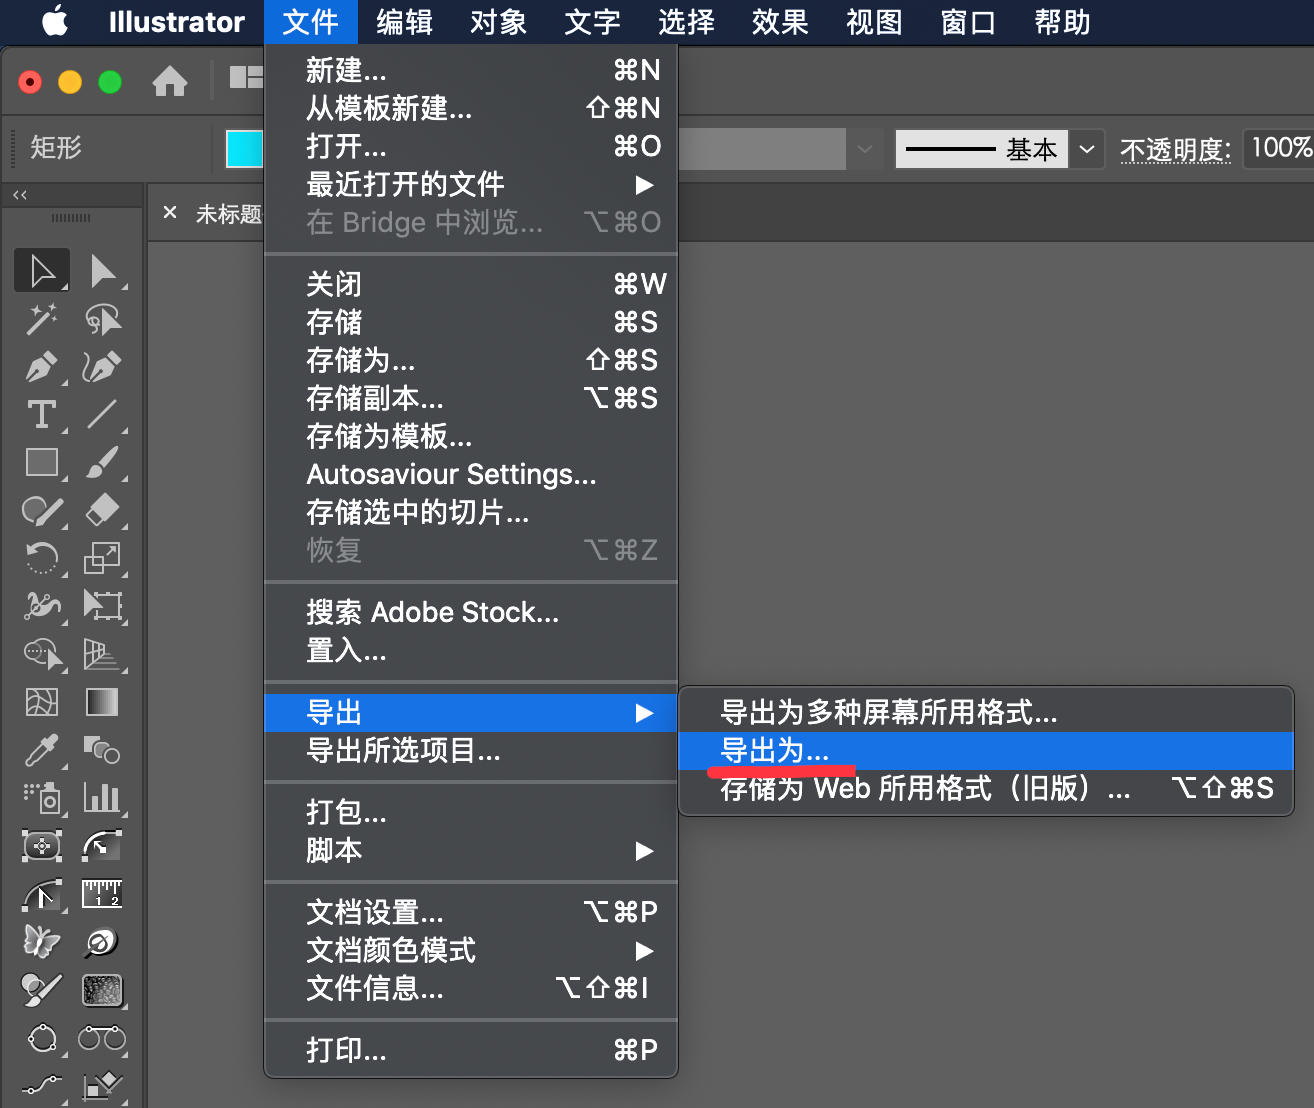The height and width of the screenshot is (1108, 1314).
Task: Choose 置入... menu entry
Action: [x=471, y=651]
